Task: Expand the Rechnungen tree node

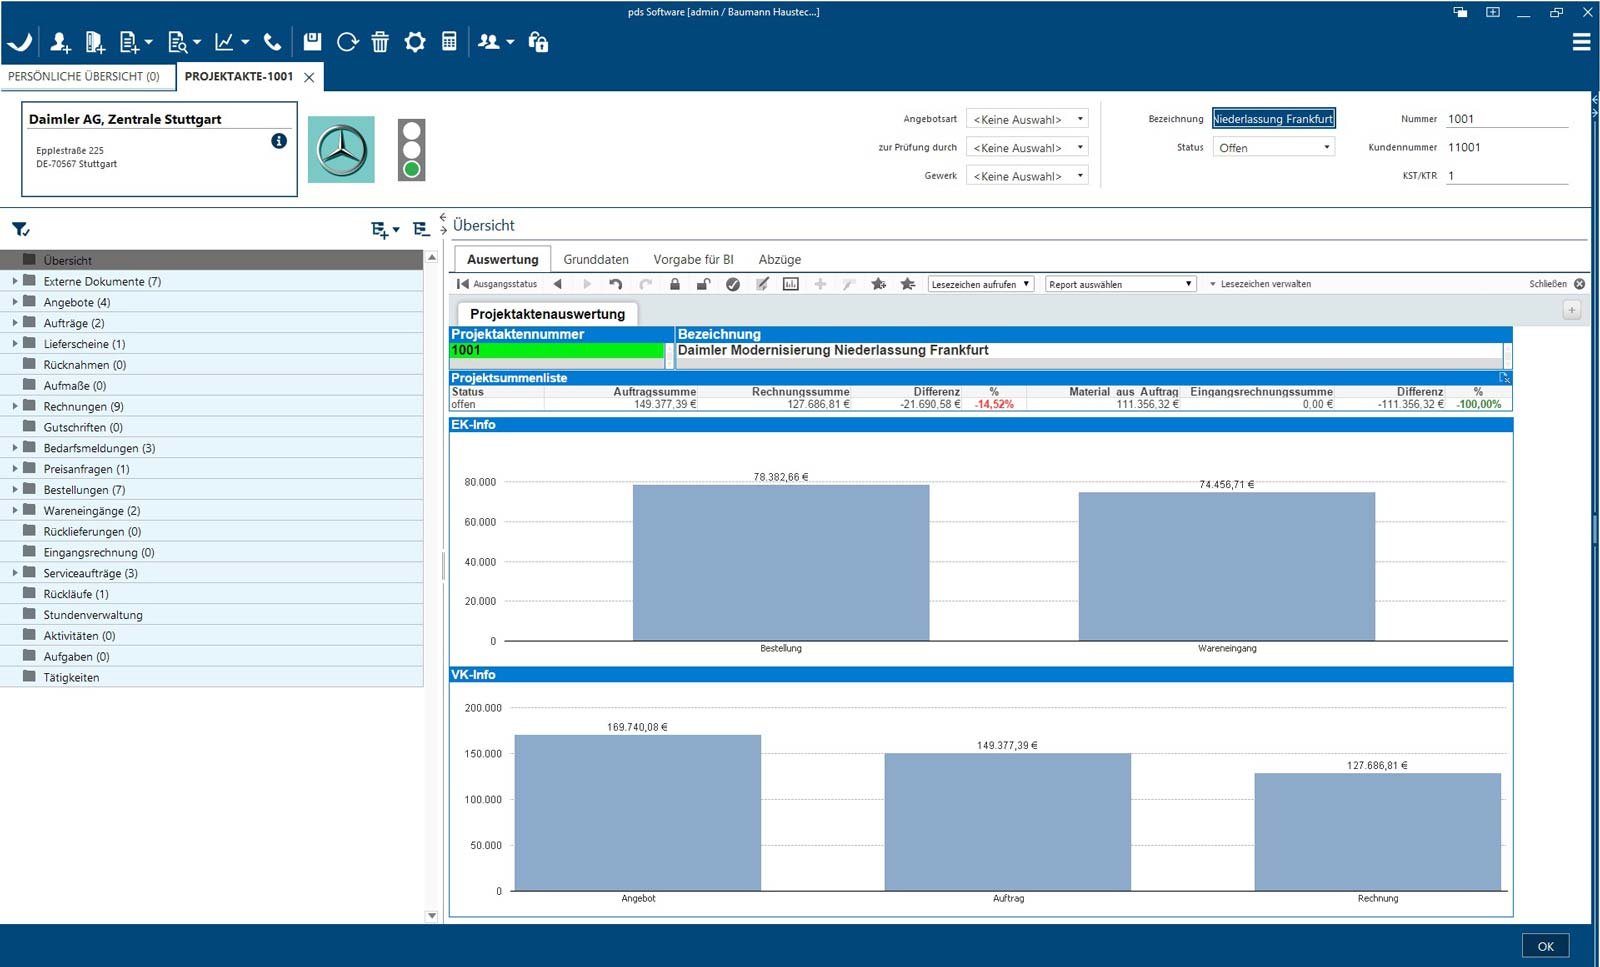Action: tap(15, 406)
